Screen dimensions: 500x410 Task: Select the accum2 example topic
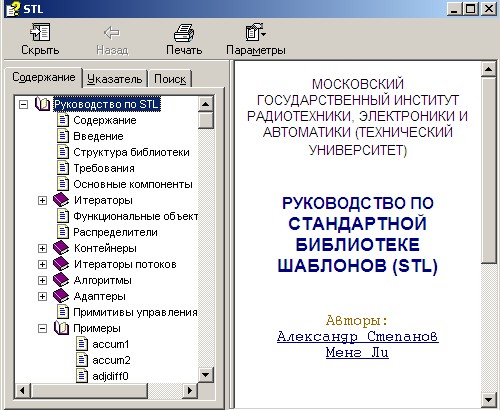point(111,360)
